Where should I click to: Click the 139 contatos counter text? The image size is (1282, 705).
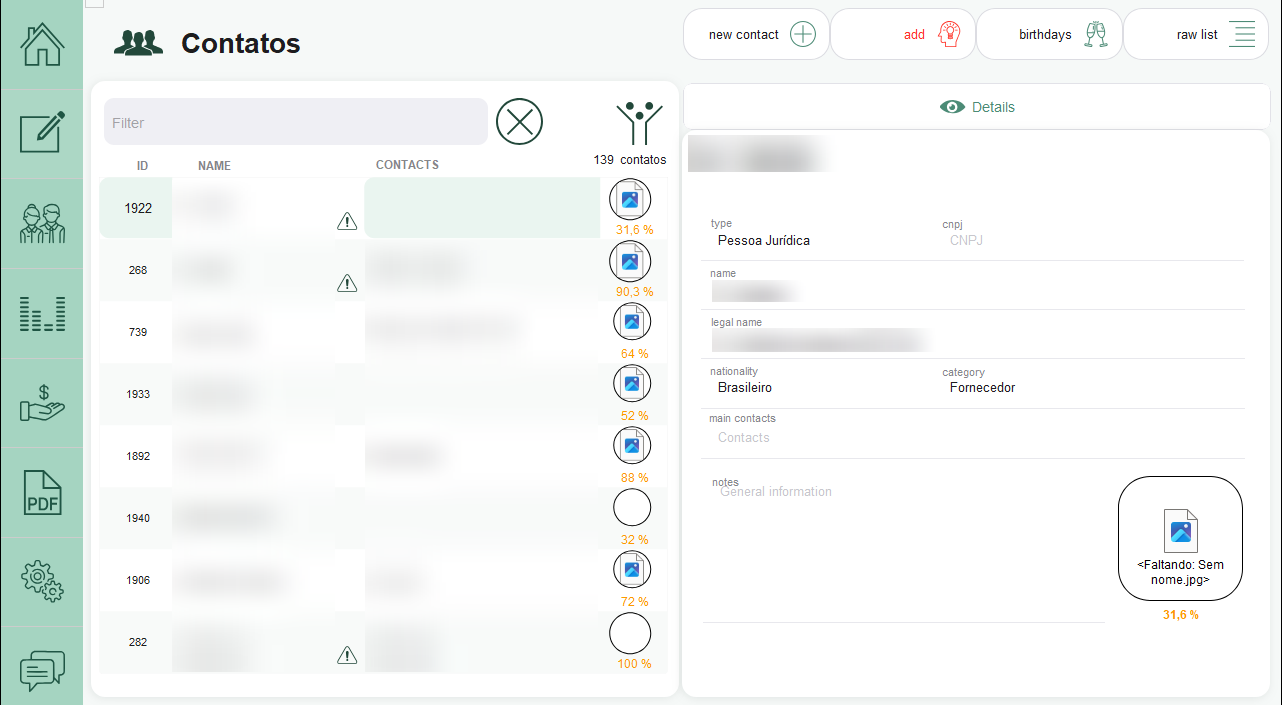(630, 160)
